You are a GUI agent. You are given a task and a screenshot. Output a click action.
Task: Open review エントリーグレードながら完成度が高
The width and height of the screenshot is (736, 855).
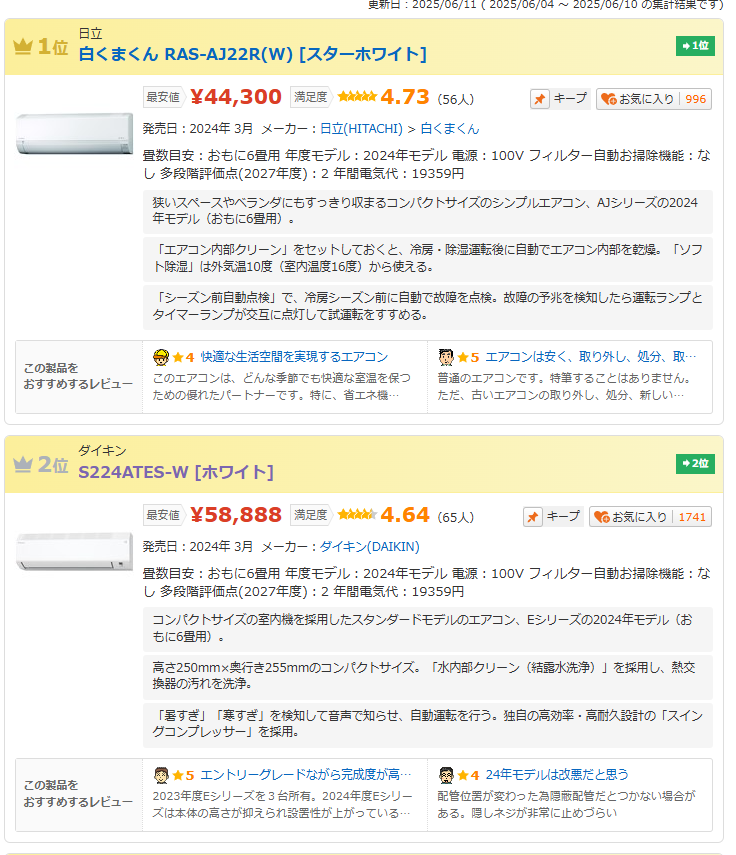(x=306, y=774)
